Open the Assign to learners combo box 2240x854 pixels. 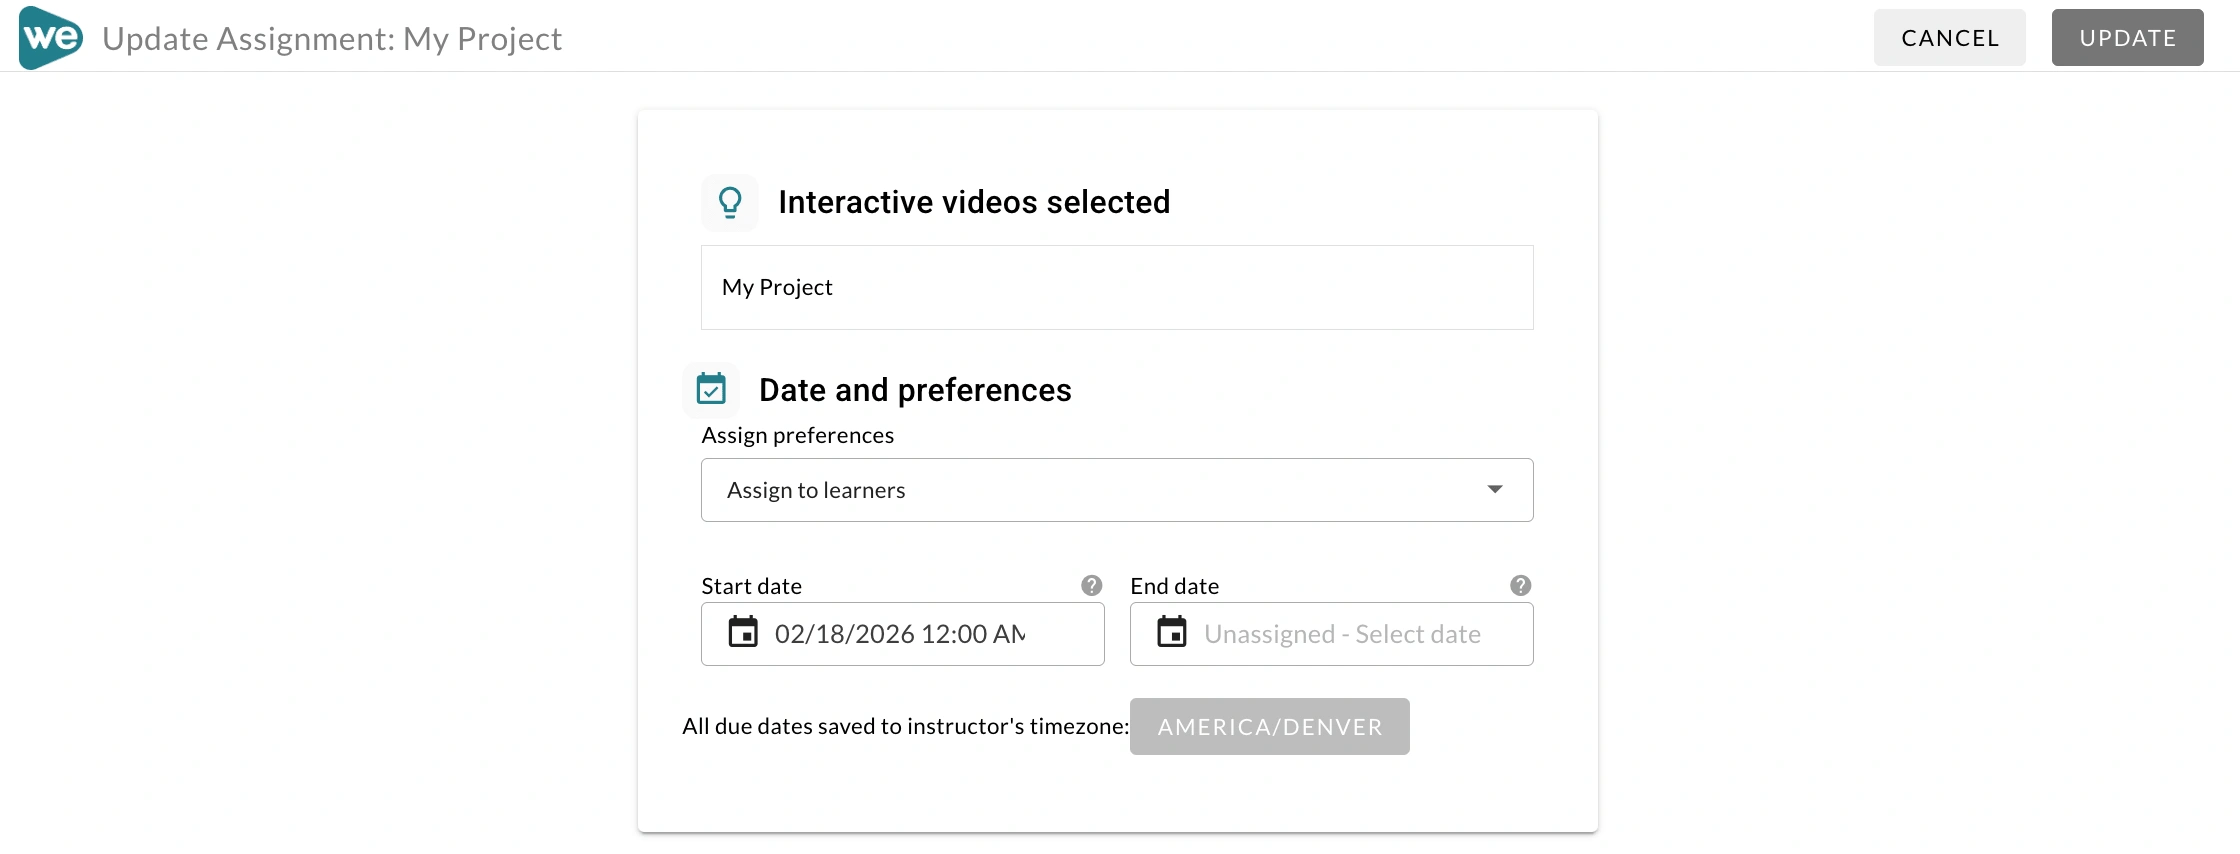coord(1117,490)
